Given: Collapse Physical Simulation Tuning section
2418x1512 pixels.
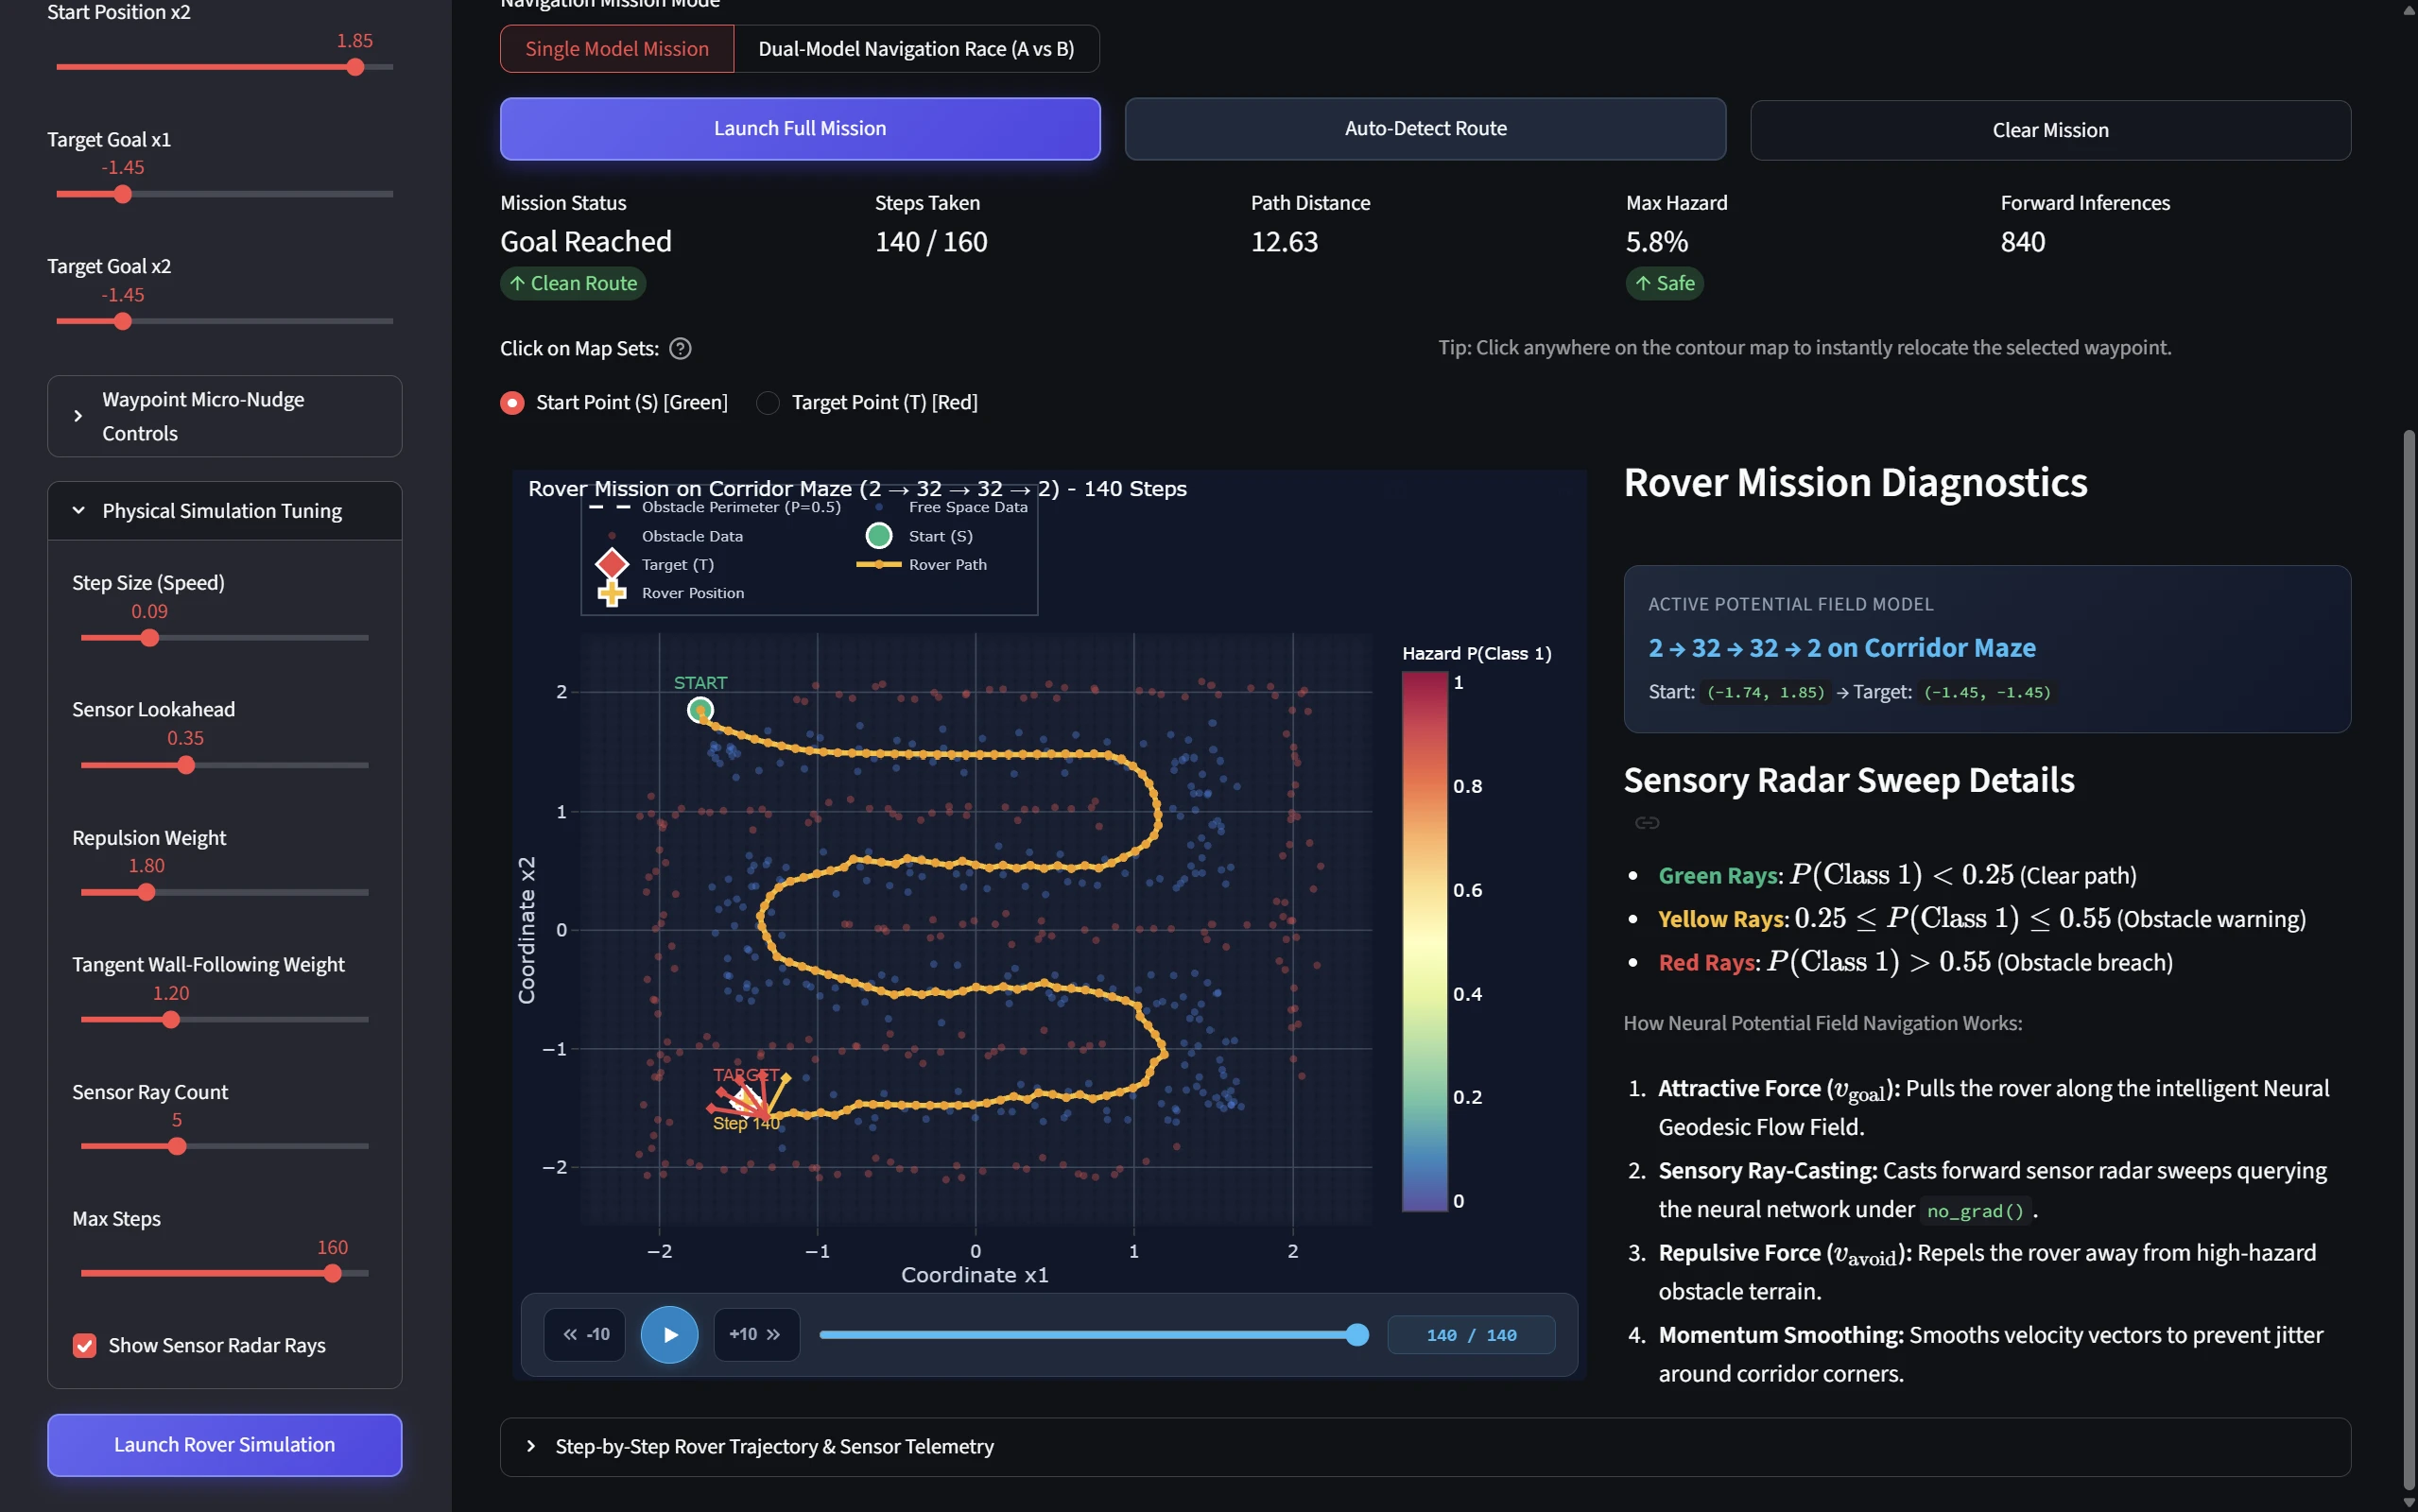Looking at the screenshot, I should 225,511.
